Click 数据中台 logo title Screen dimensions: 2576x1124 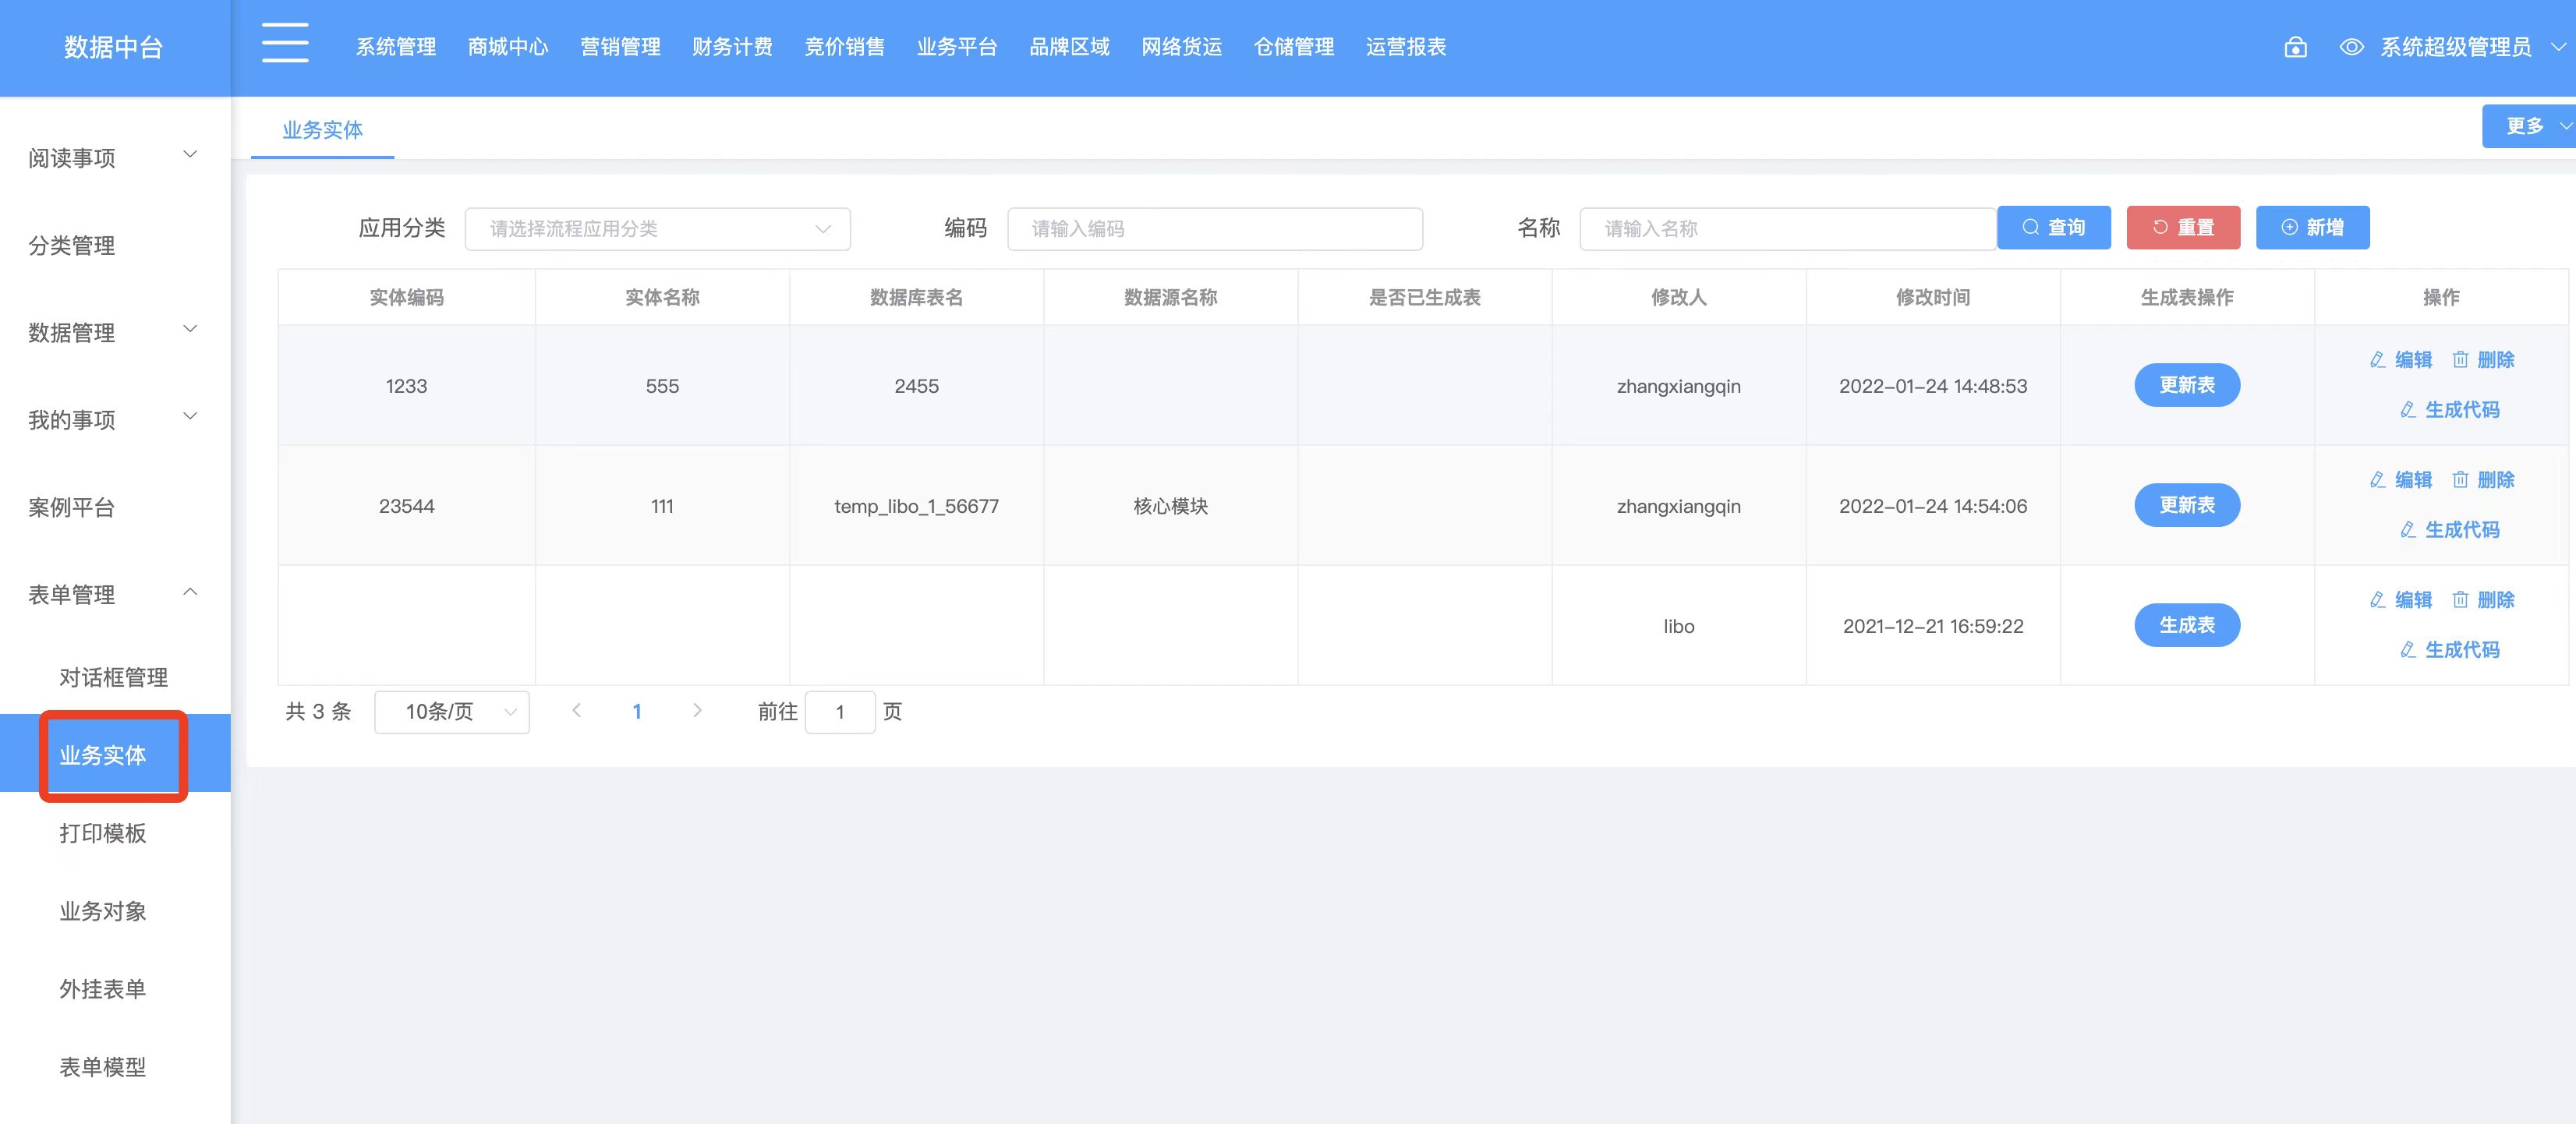click(113, 47)
